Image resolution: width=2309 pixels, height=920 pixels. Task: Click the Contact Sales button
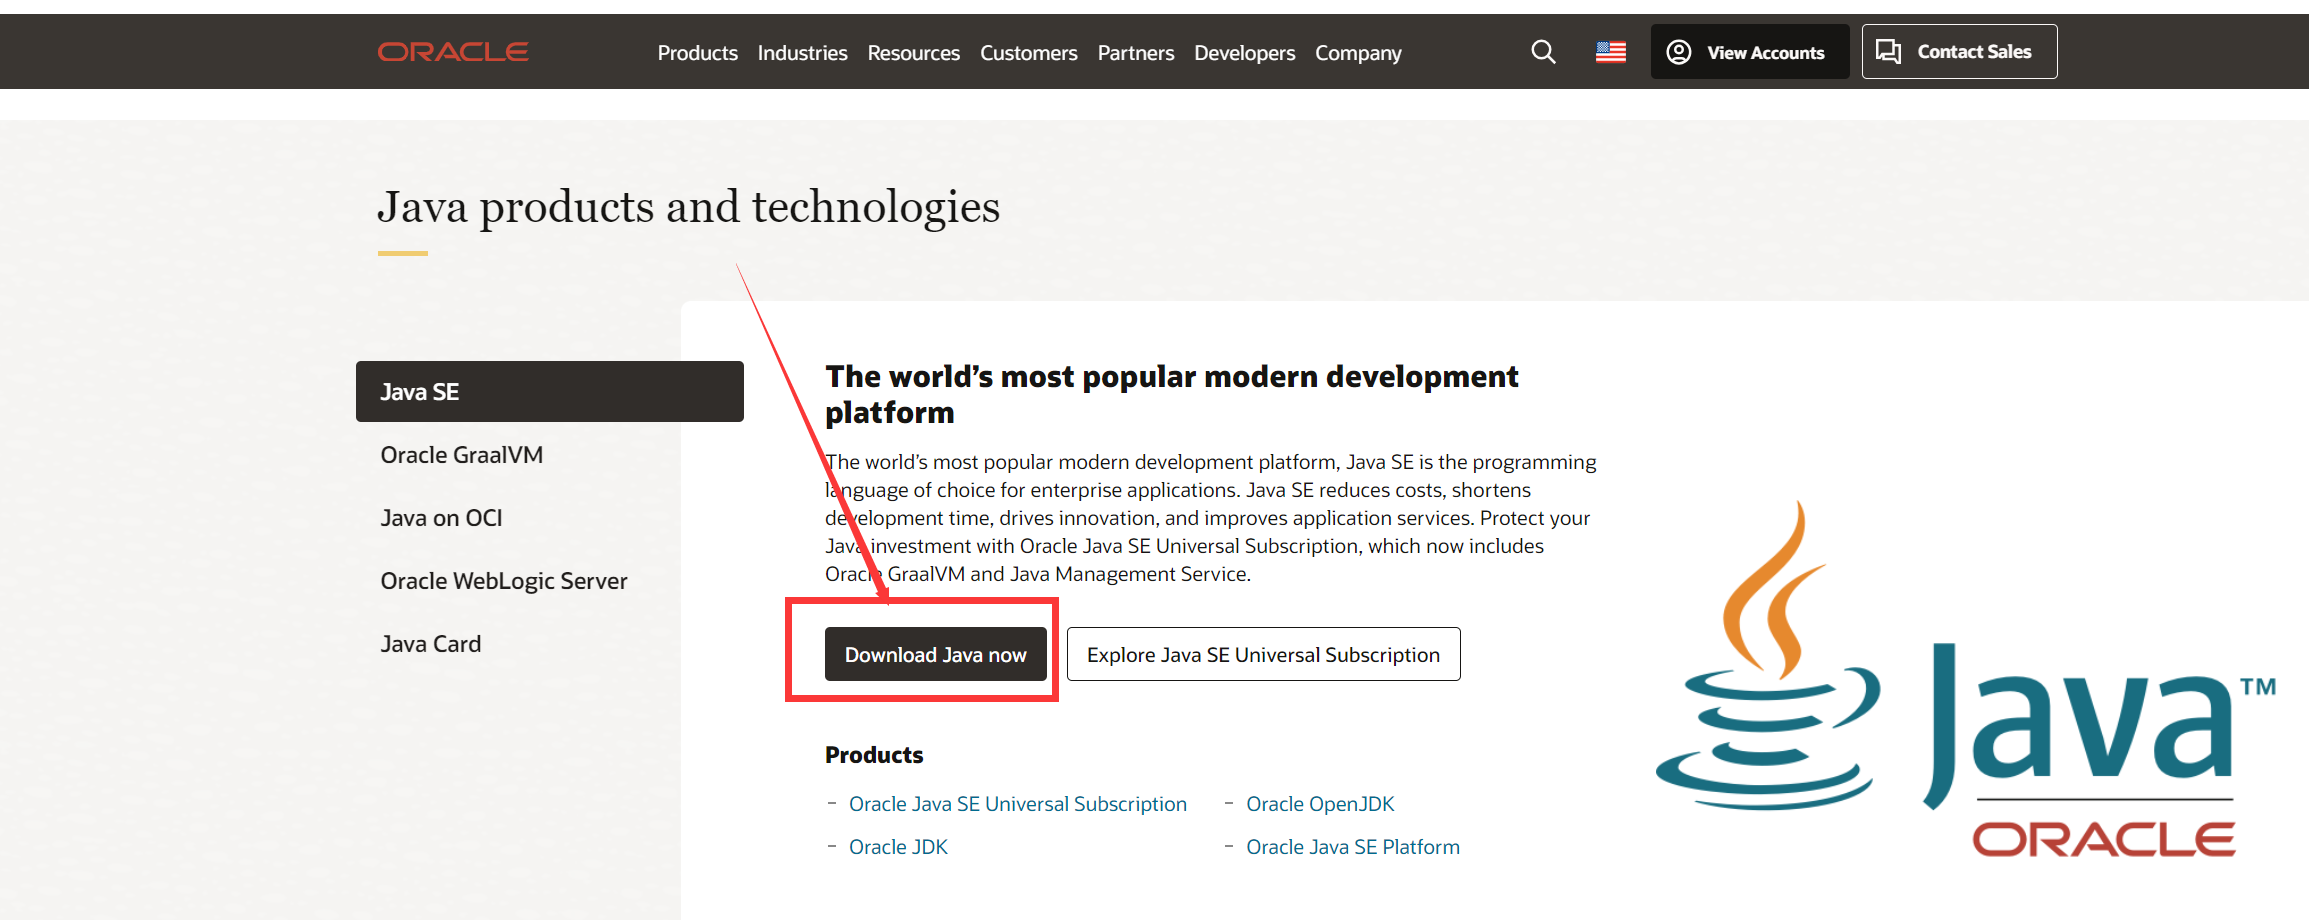click(x=1959, y=52)
